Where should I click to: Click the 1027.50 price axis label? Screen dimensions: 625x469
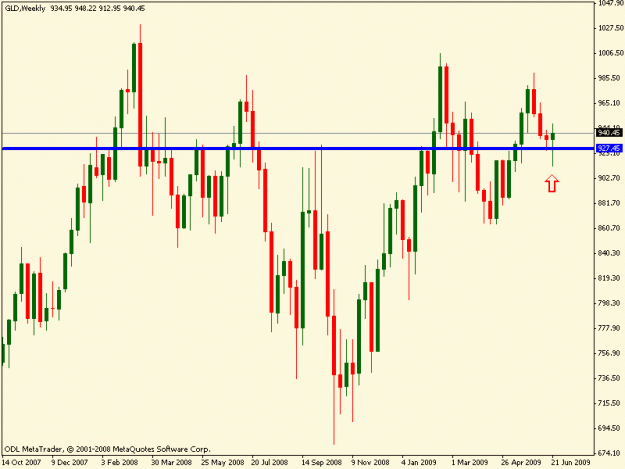click(611, 28)
